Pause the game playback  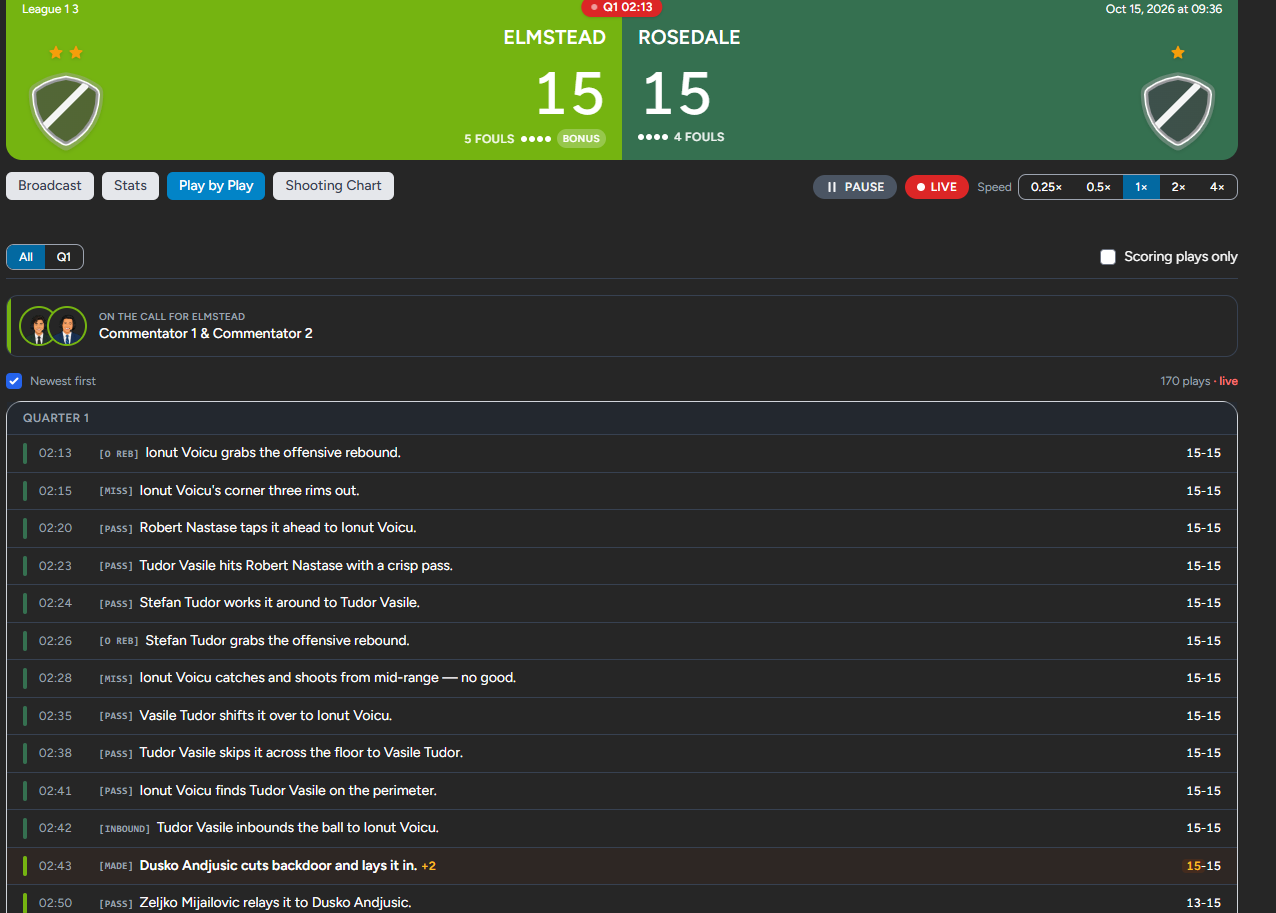click(x=855, y=187)
